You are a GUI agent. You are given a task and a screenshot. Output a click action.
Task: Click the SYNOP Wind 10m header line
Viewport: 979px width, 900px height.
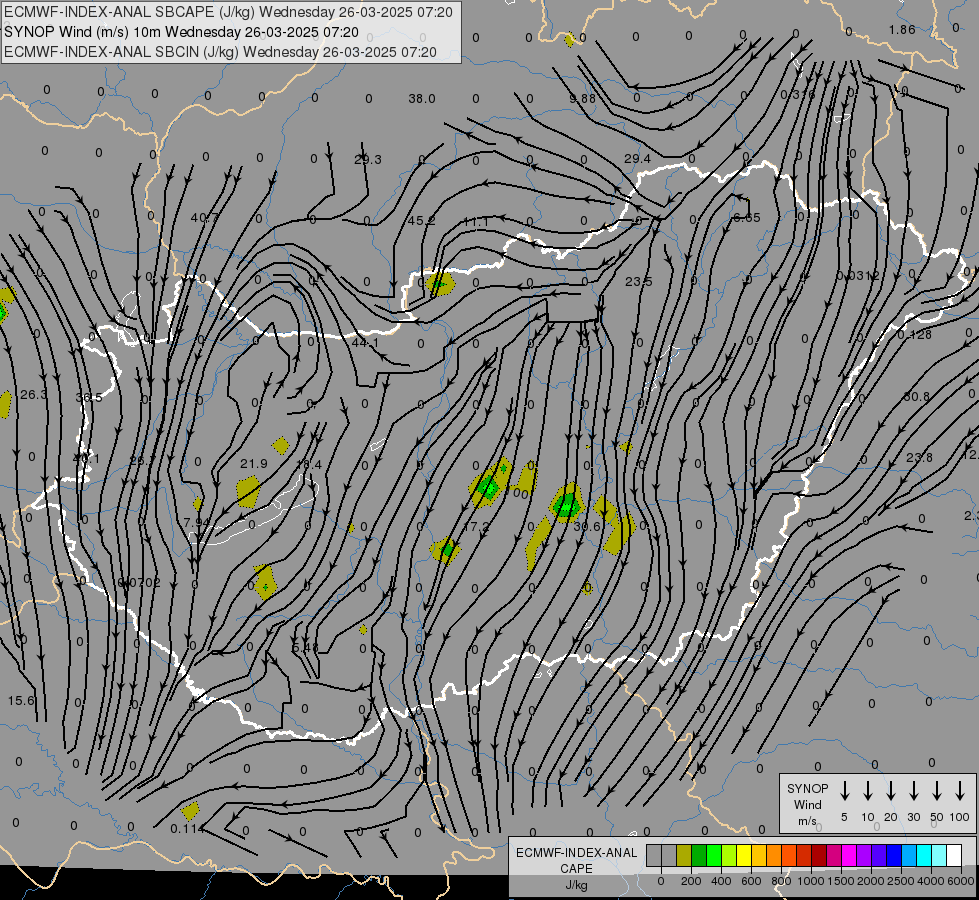181,32
